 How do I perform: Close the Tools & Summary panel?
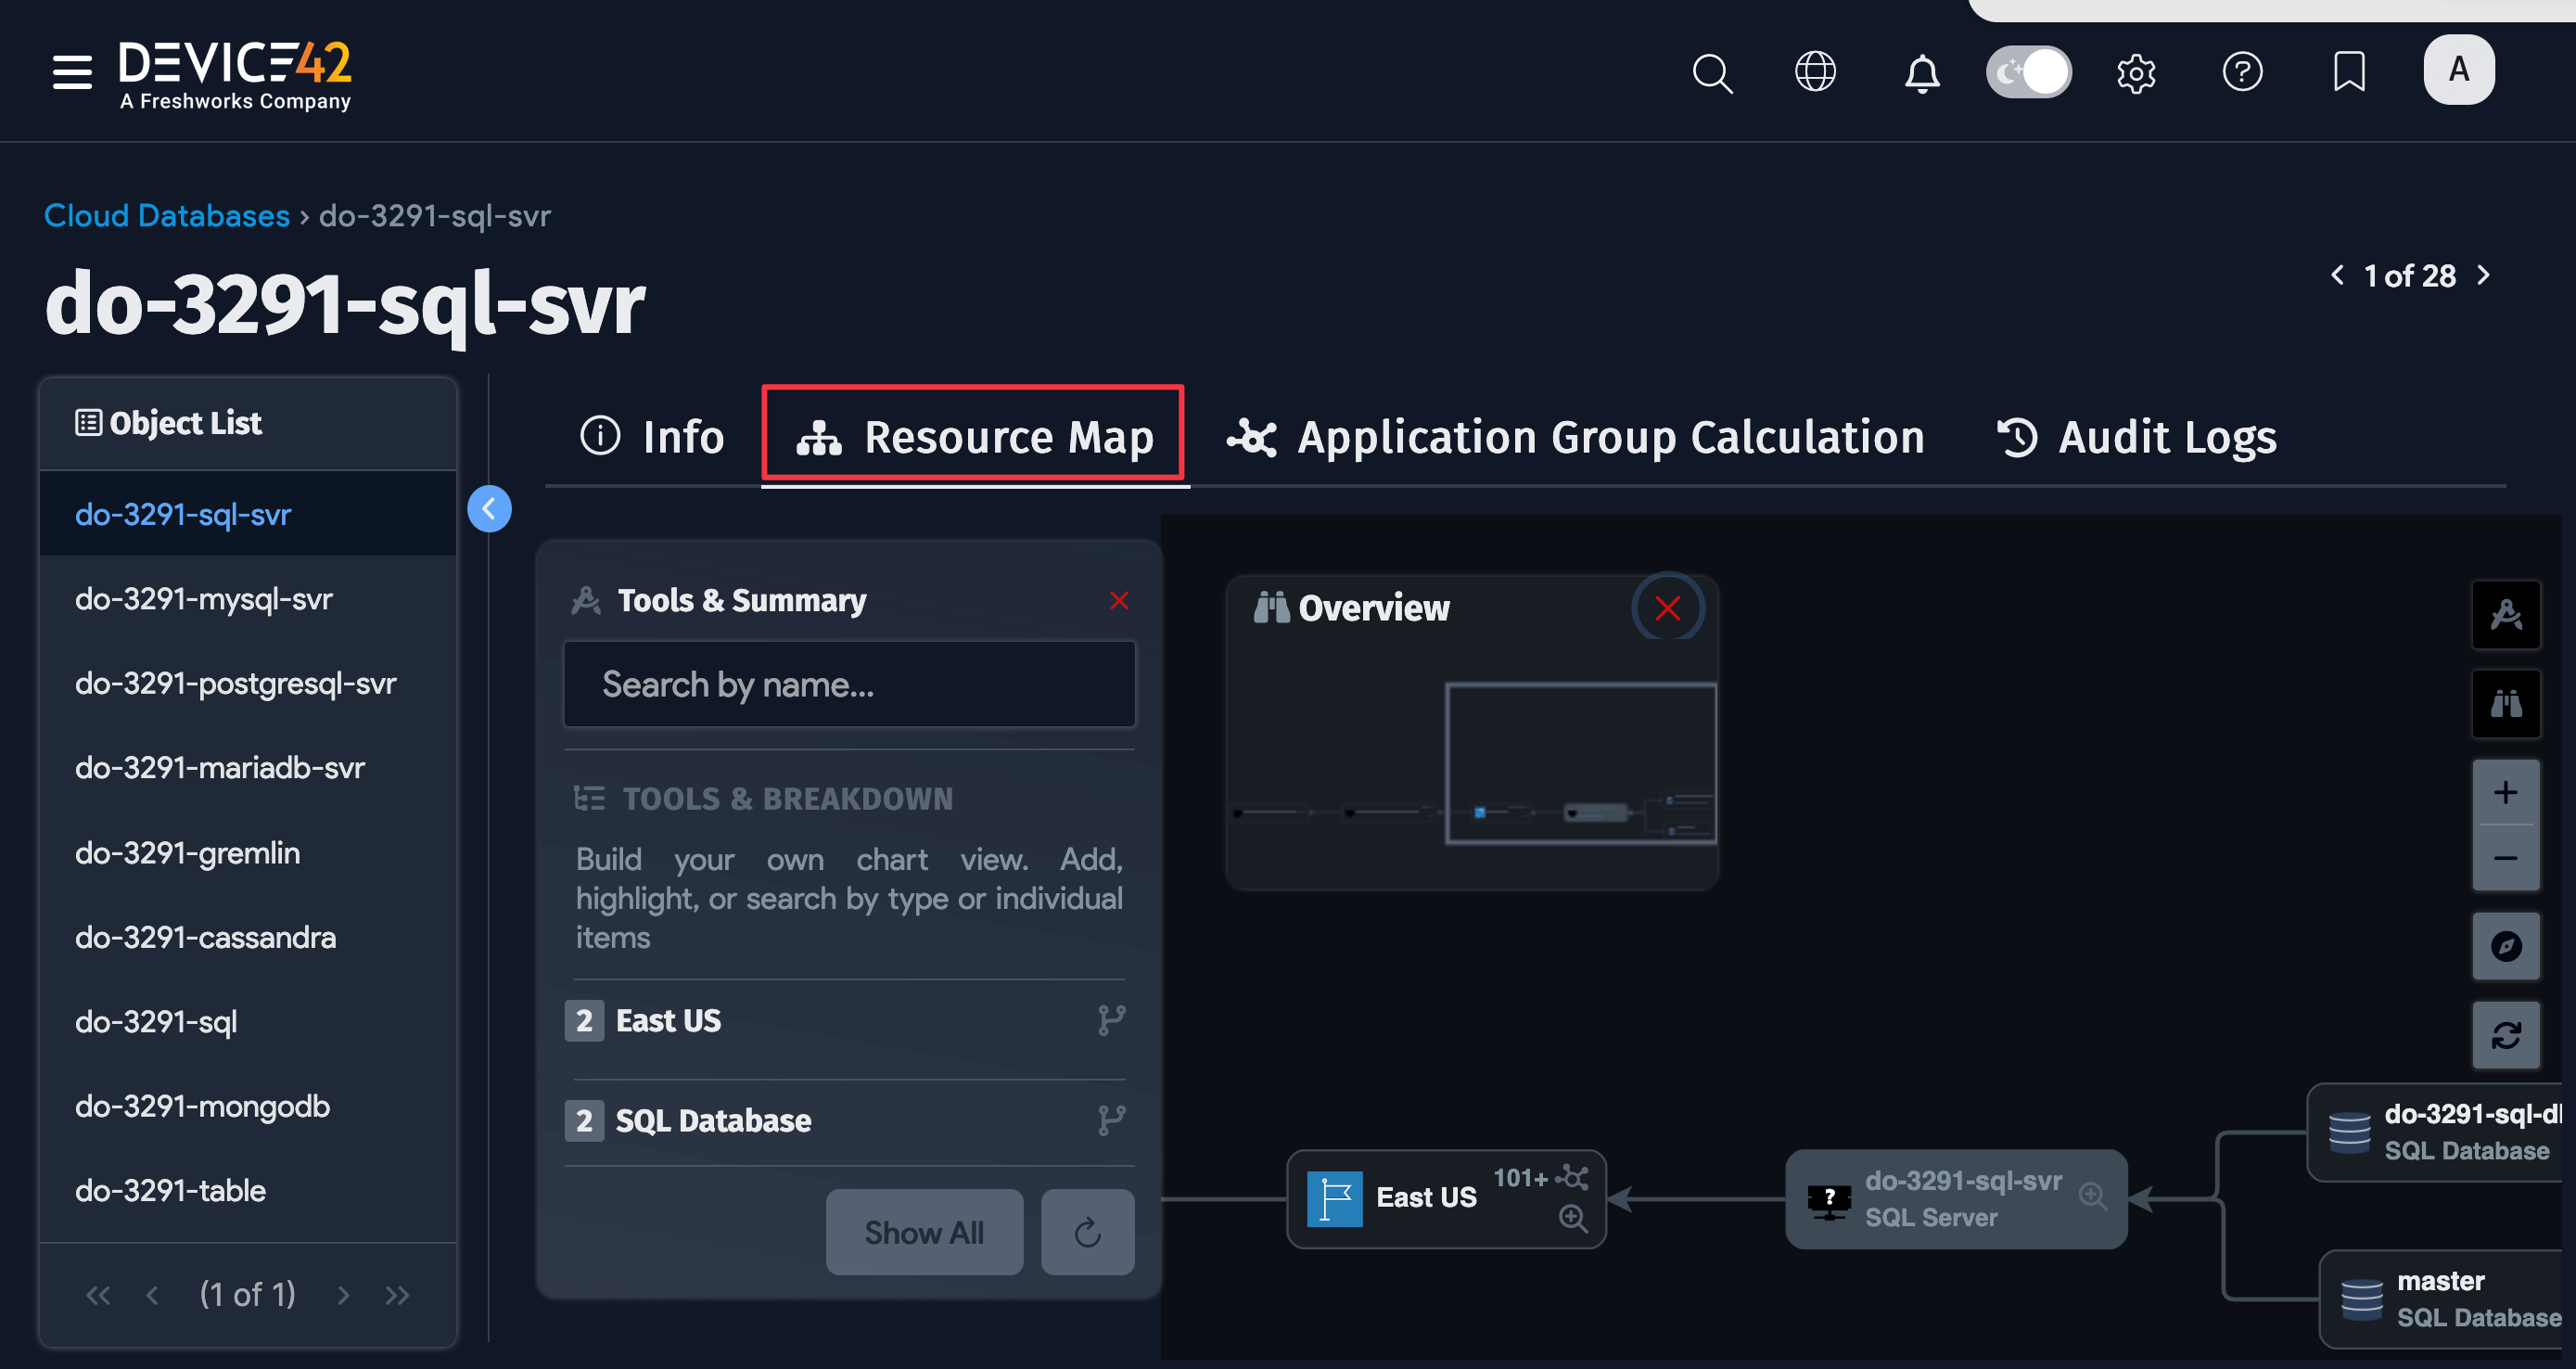(x=1118, y=600)
